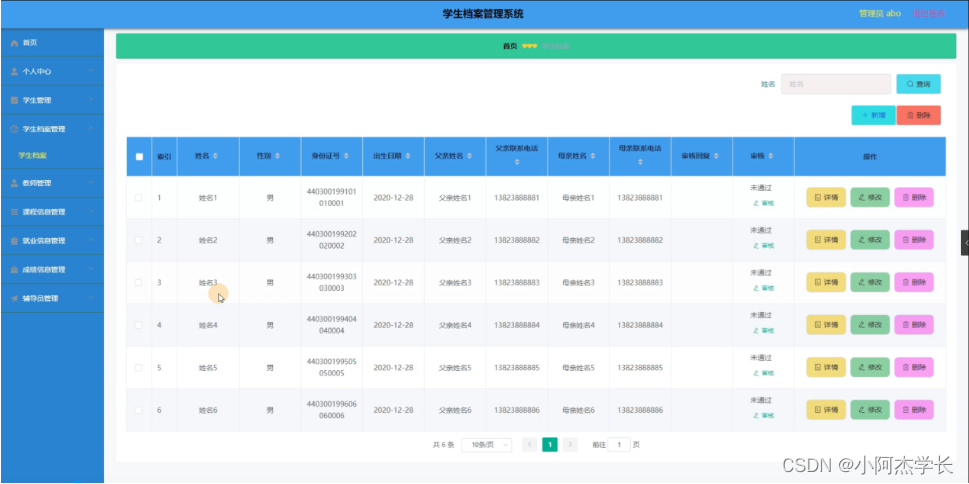Click the 姓名 search input field
Screen dimensions: 969x484
pyautogui.click(x=836, y=84)
